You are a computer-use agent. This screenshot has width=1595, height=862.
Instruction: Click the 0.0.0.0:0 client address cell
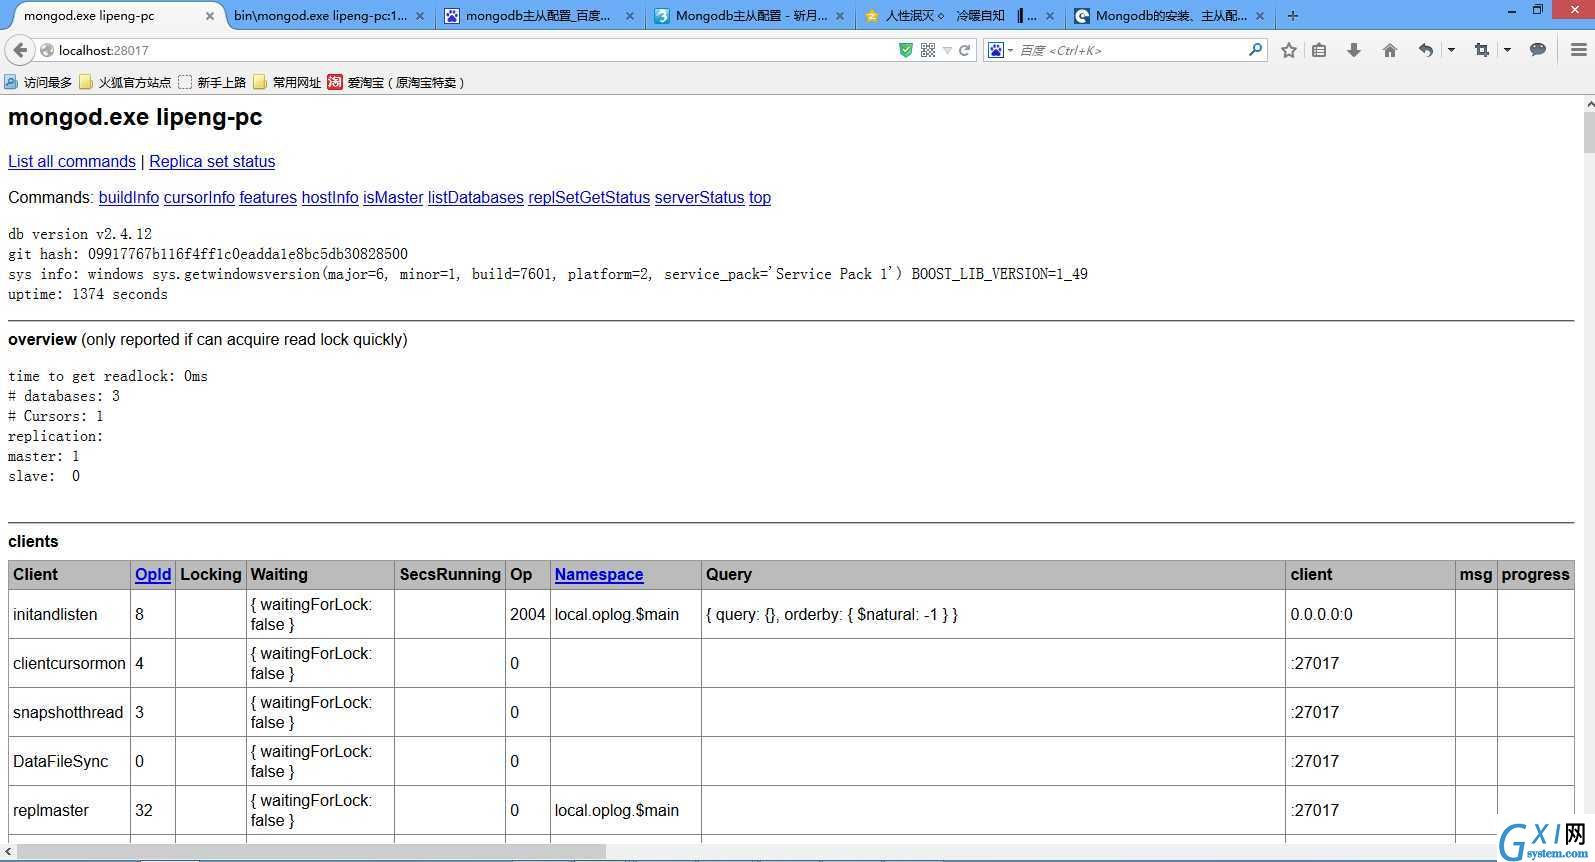point(1370,615)
